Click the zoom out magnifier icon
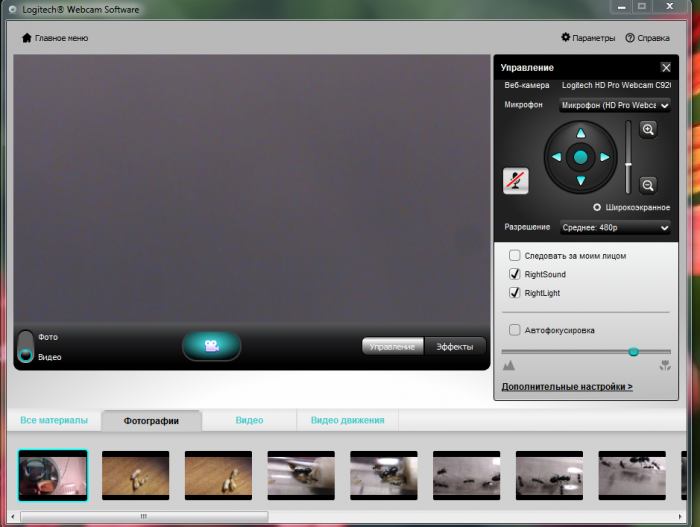Viewport: 700px width, 527px height. point(648,185)
